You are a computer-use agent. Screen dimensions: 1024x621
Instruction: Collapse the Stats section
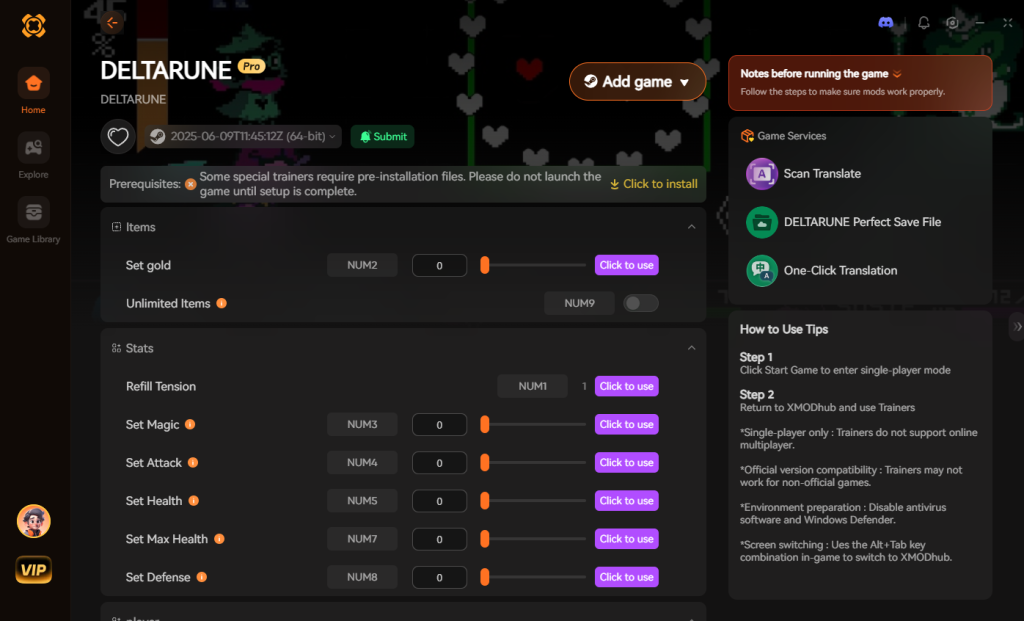click(x=692, y=348)
